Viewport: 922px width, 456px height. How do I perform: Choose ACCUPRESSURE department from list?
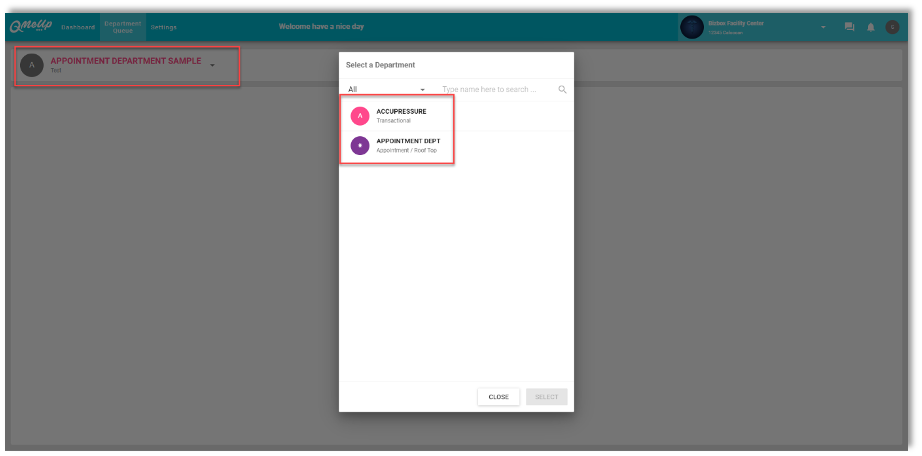click(x=401, y=115)
